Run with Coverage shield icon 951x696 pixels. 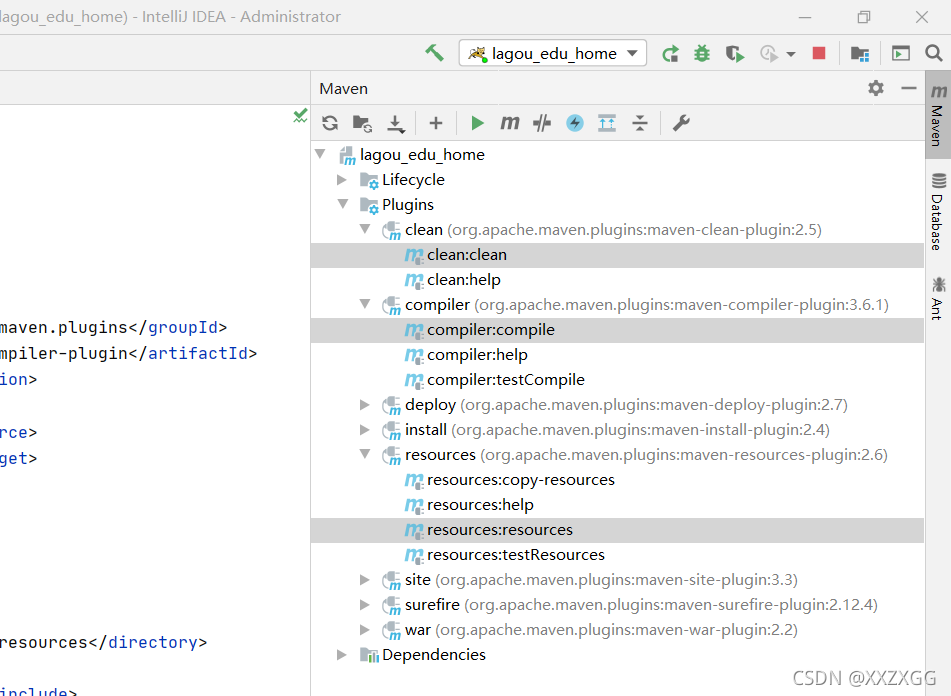pyautogui.click(x=734, y=54)
